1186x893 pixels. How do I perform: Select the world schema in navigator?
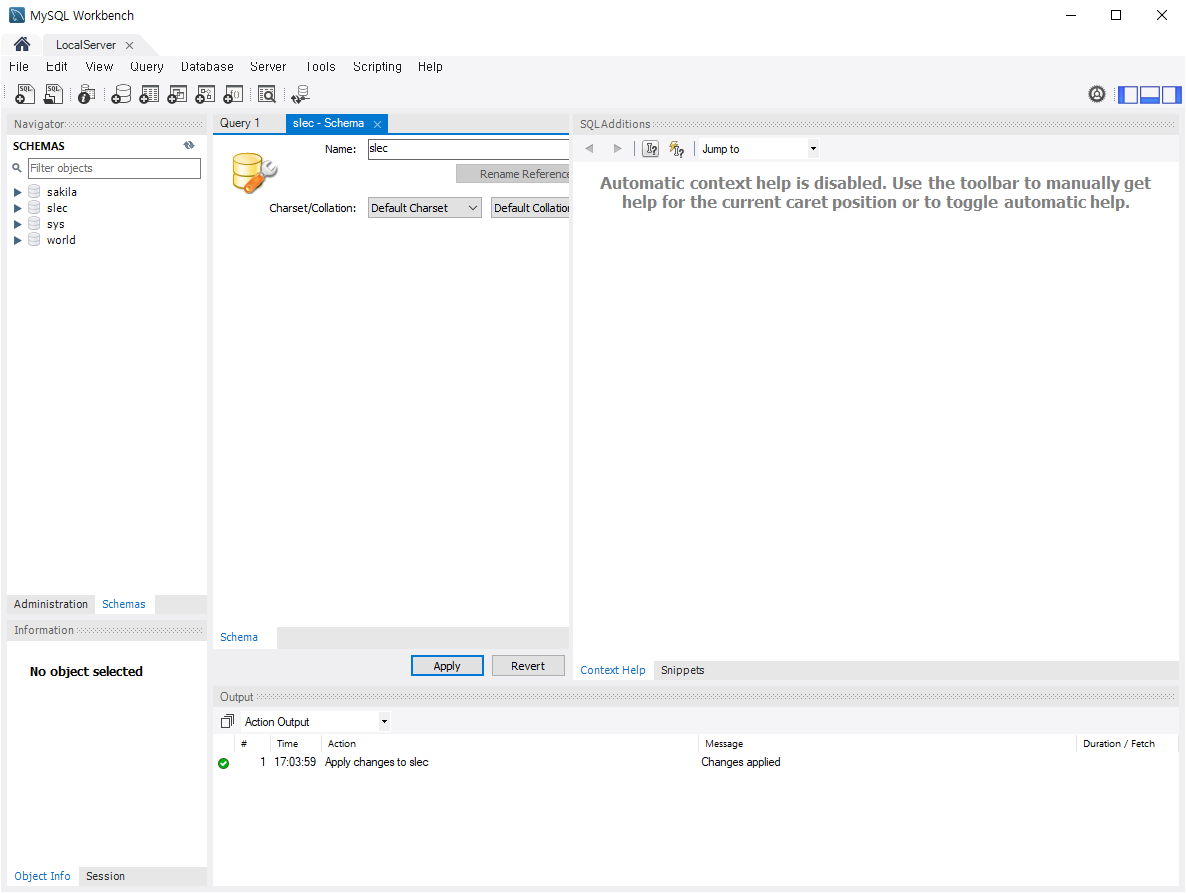[61, 240]
